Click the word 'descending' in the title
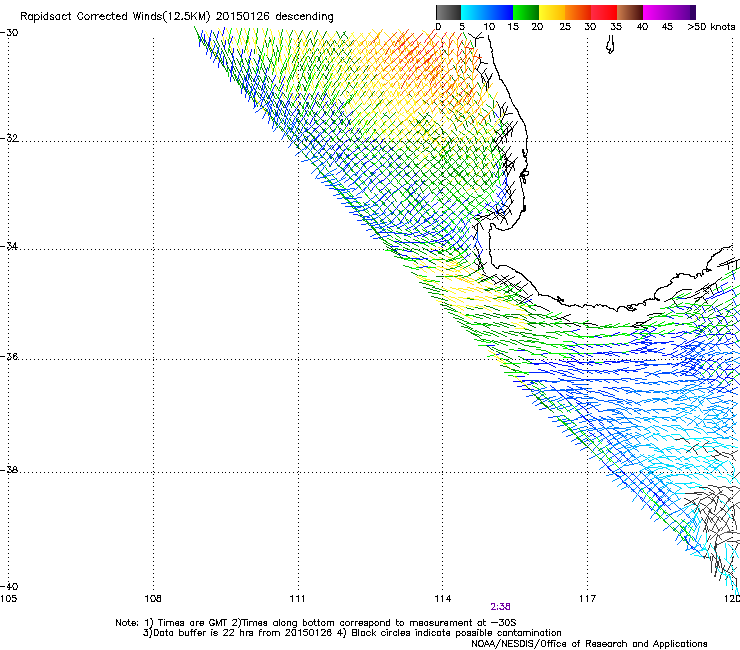 [x=304, y=17]
